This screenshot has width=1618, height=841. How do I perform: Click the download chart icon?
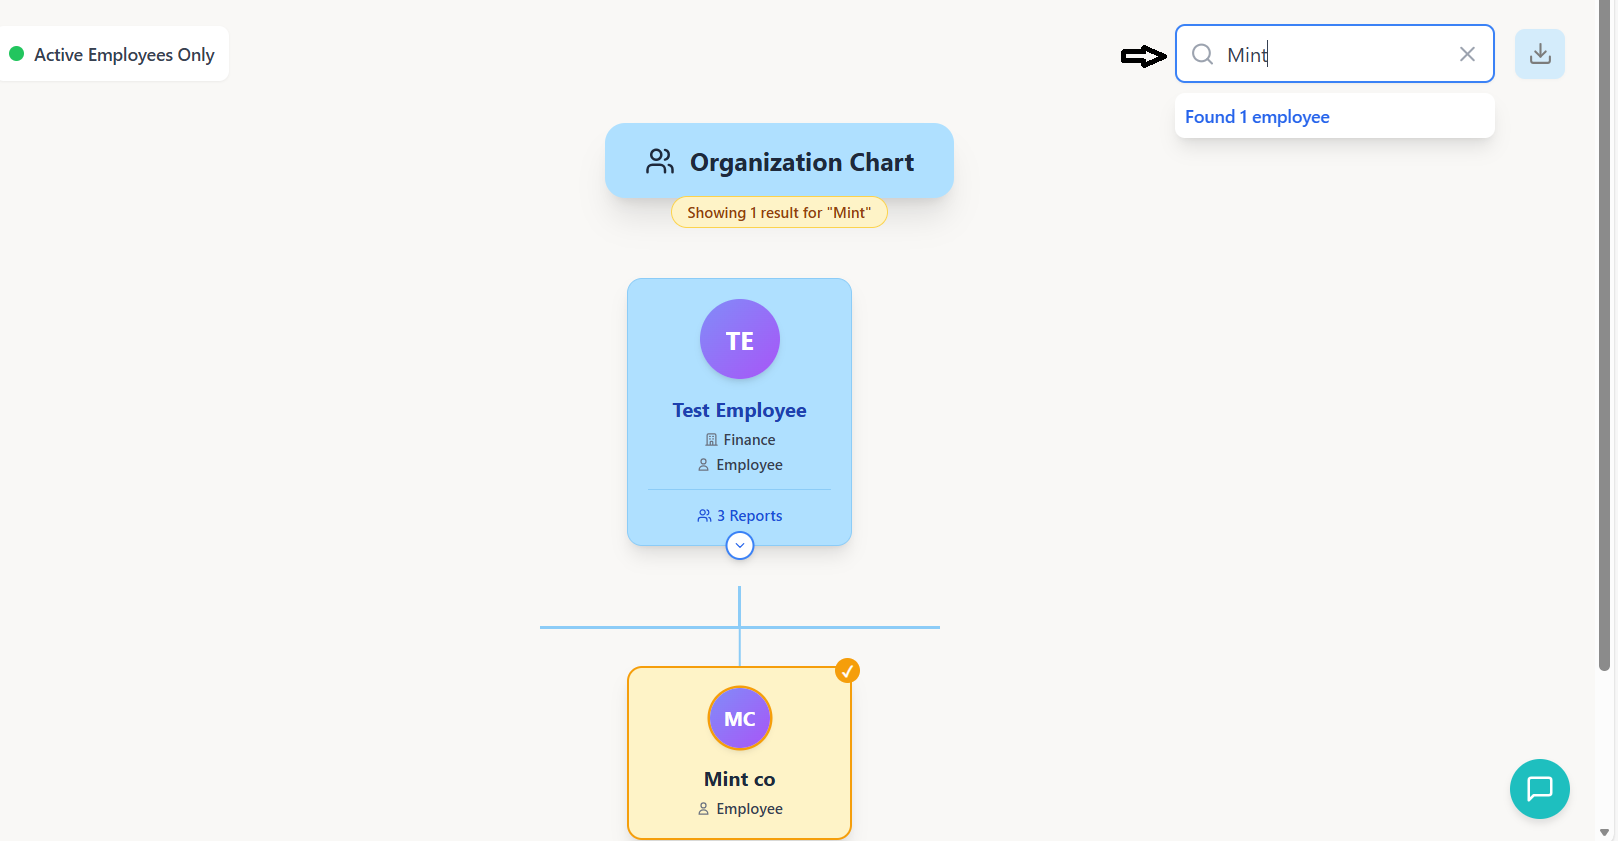1540,54
